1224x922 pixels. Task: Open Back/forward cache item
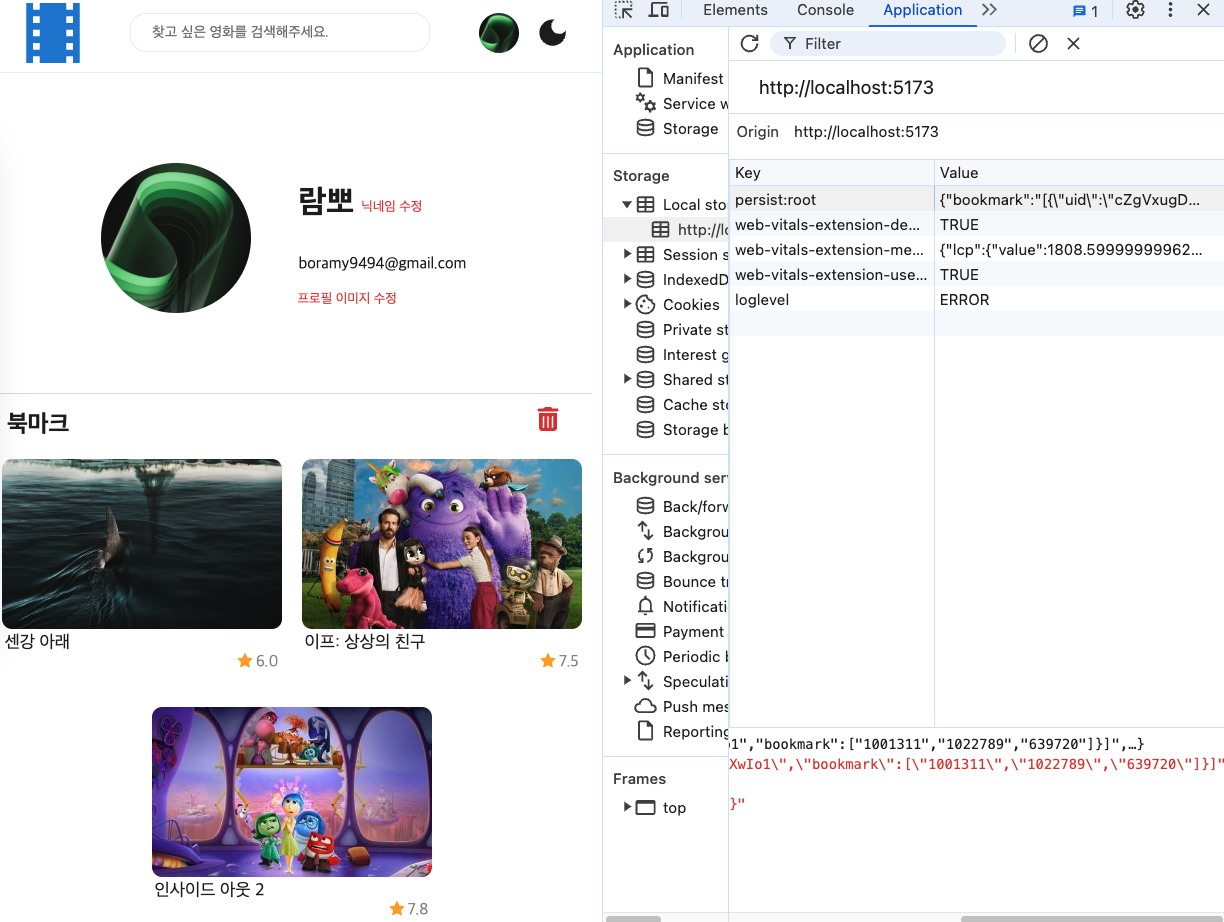682,506
